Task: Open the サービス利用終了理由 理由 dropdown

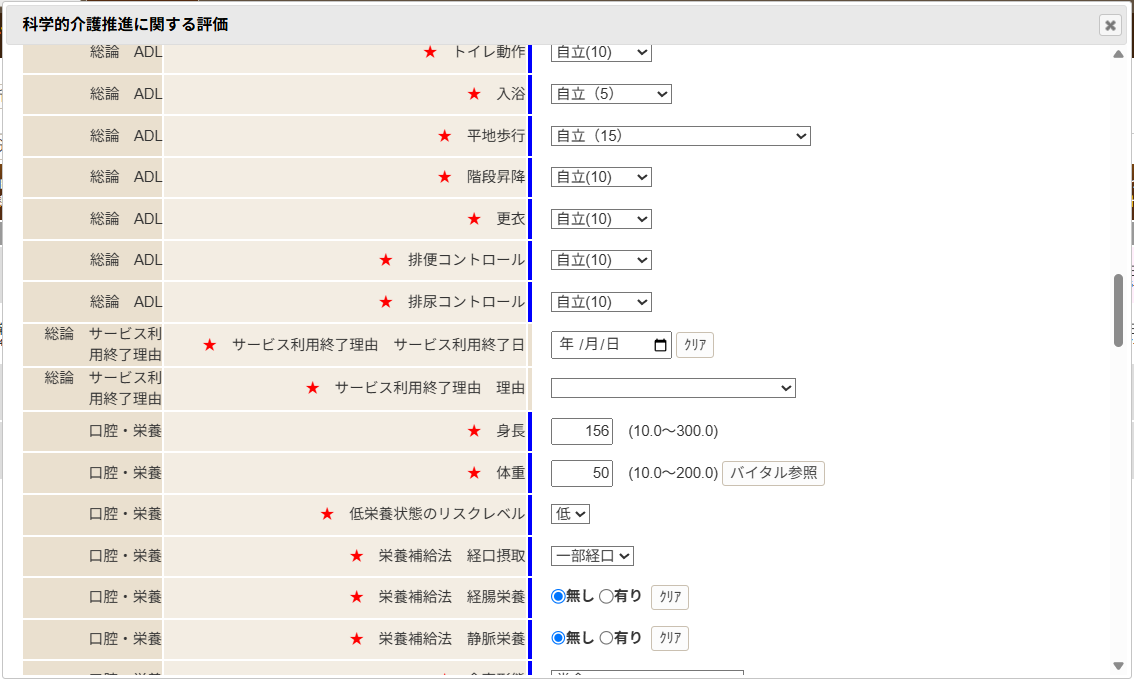Action: coord(673,388)
